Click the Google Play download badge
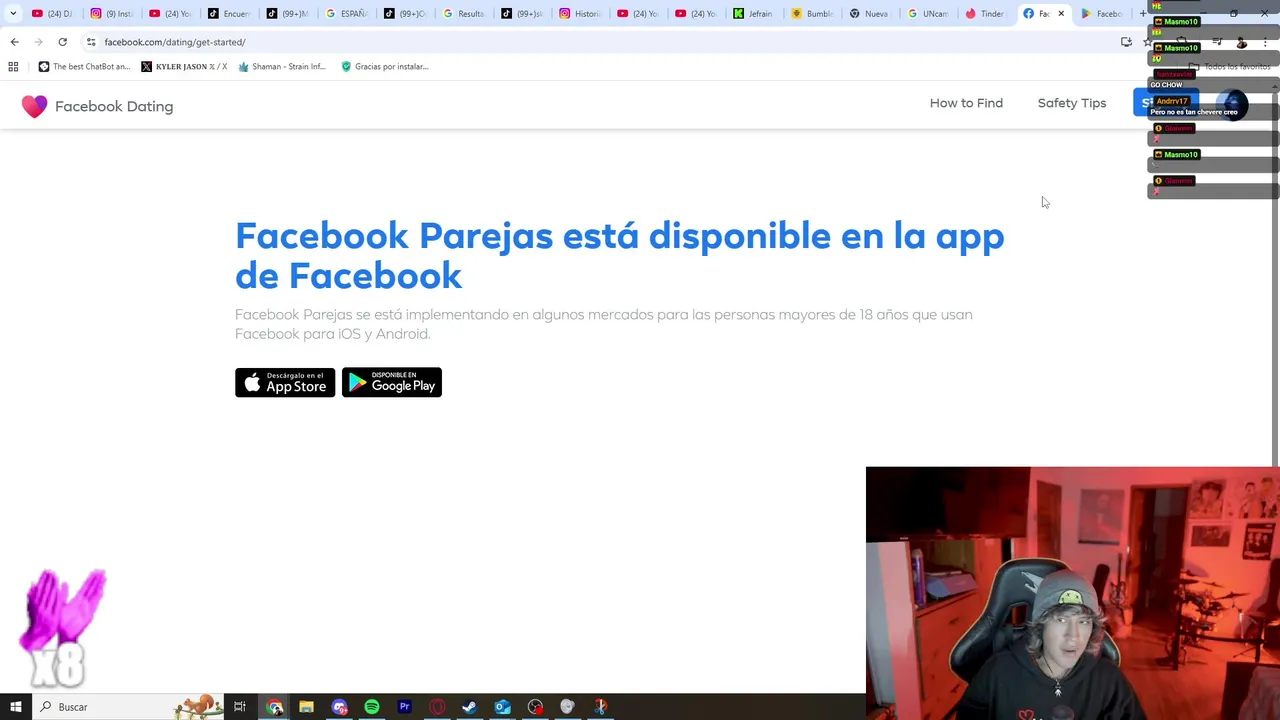 pos(392,382)
